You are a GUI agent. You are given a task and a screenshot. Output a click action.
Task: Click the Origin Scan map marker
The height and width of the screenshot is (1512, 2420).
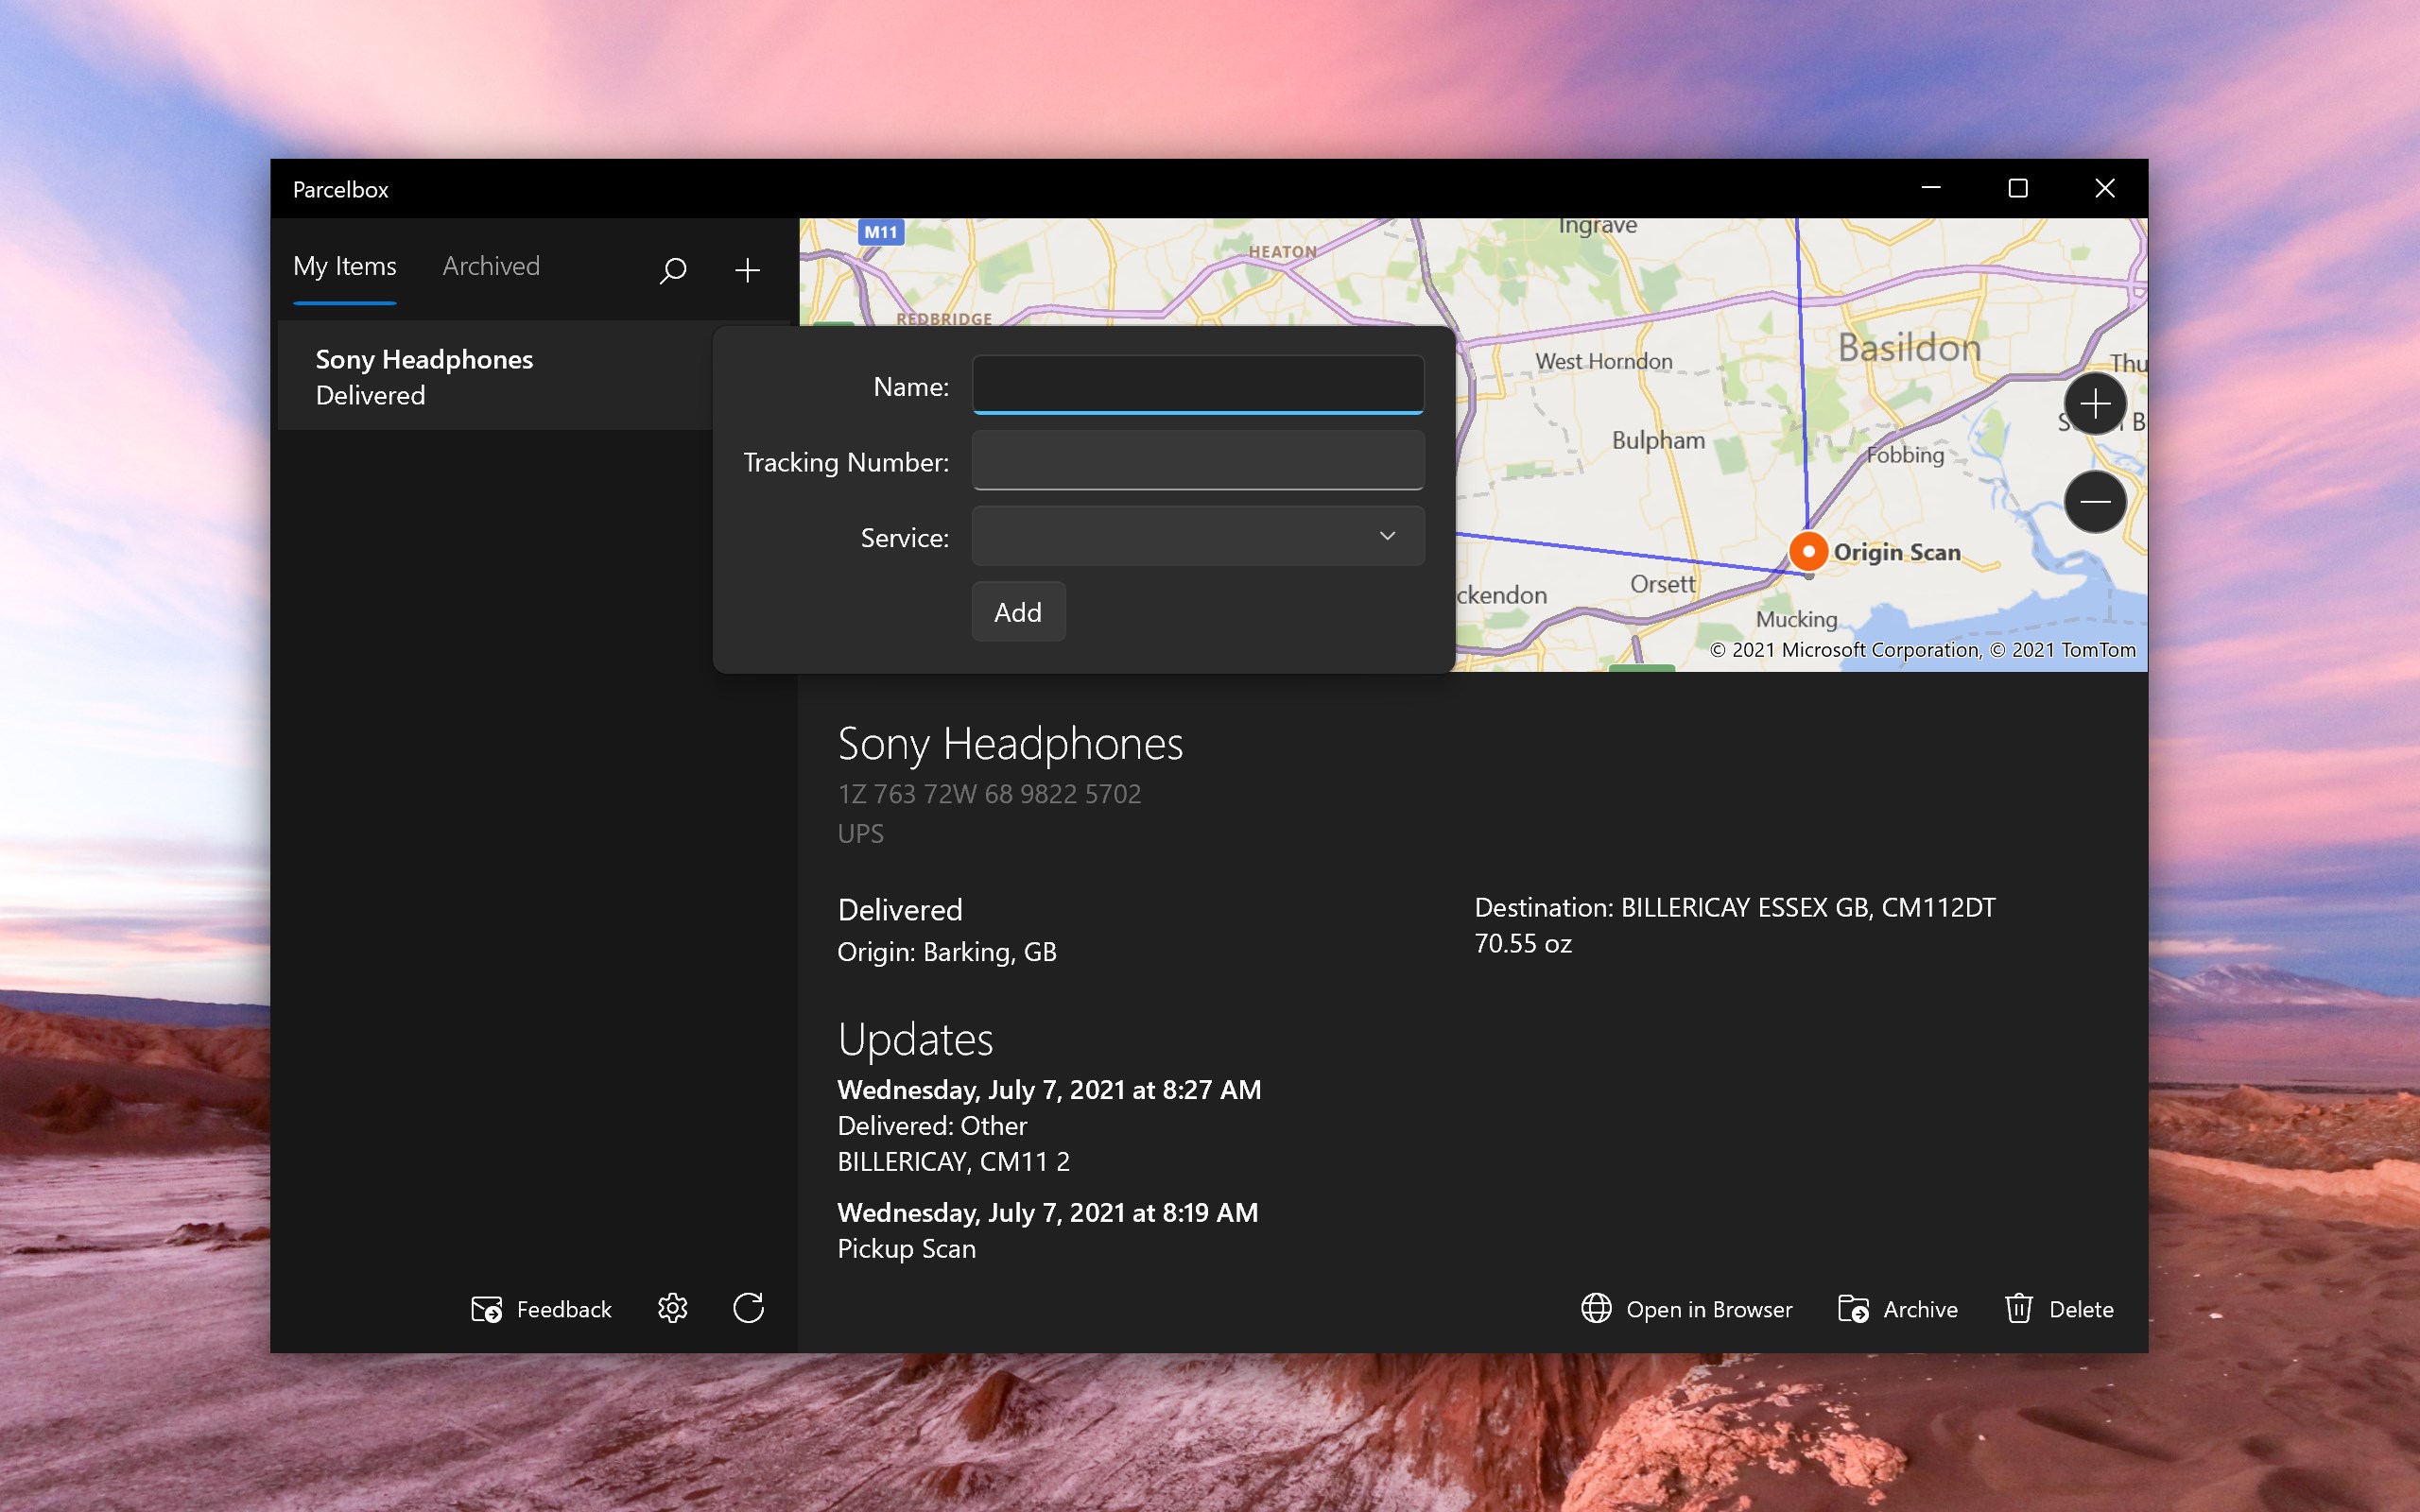pyautogui.click(x=1807, y=551)
